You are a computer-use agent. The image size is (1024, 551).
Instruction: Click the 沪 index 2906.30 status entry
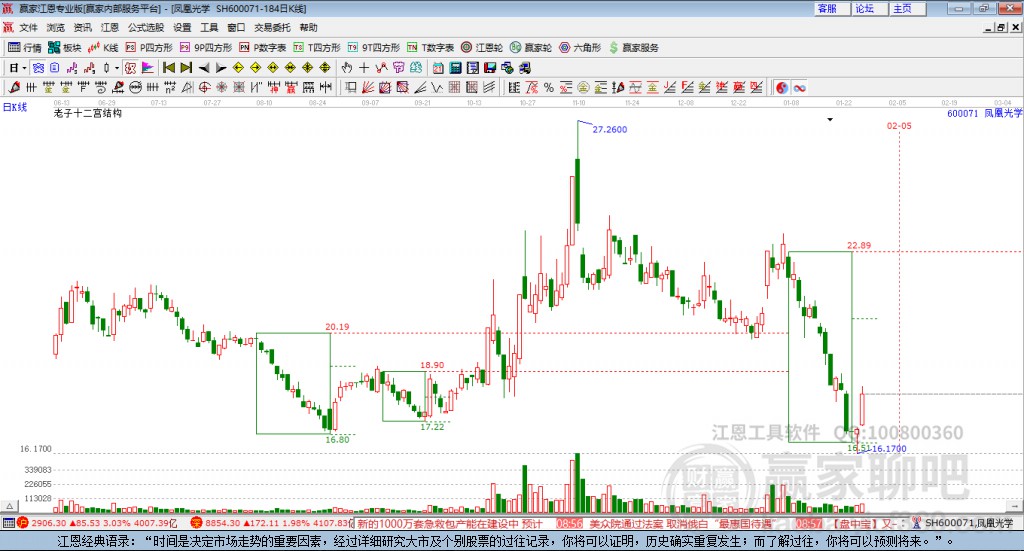pyautogui.click(x=97, y=523)
